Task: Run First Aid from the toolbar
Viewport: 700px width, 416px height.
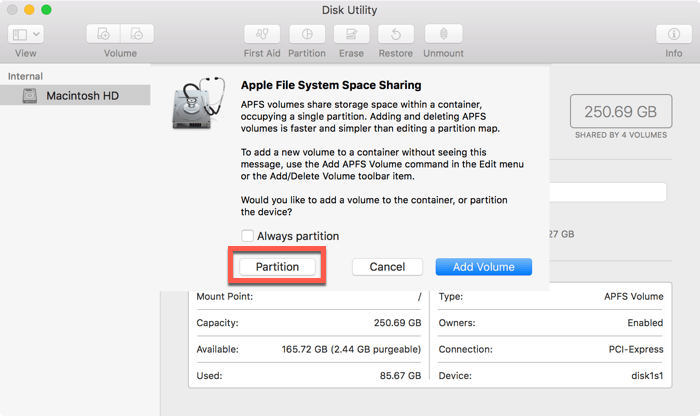Action: [x=262, y=34]
